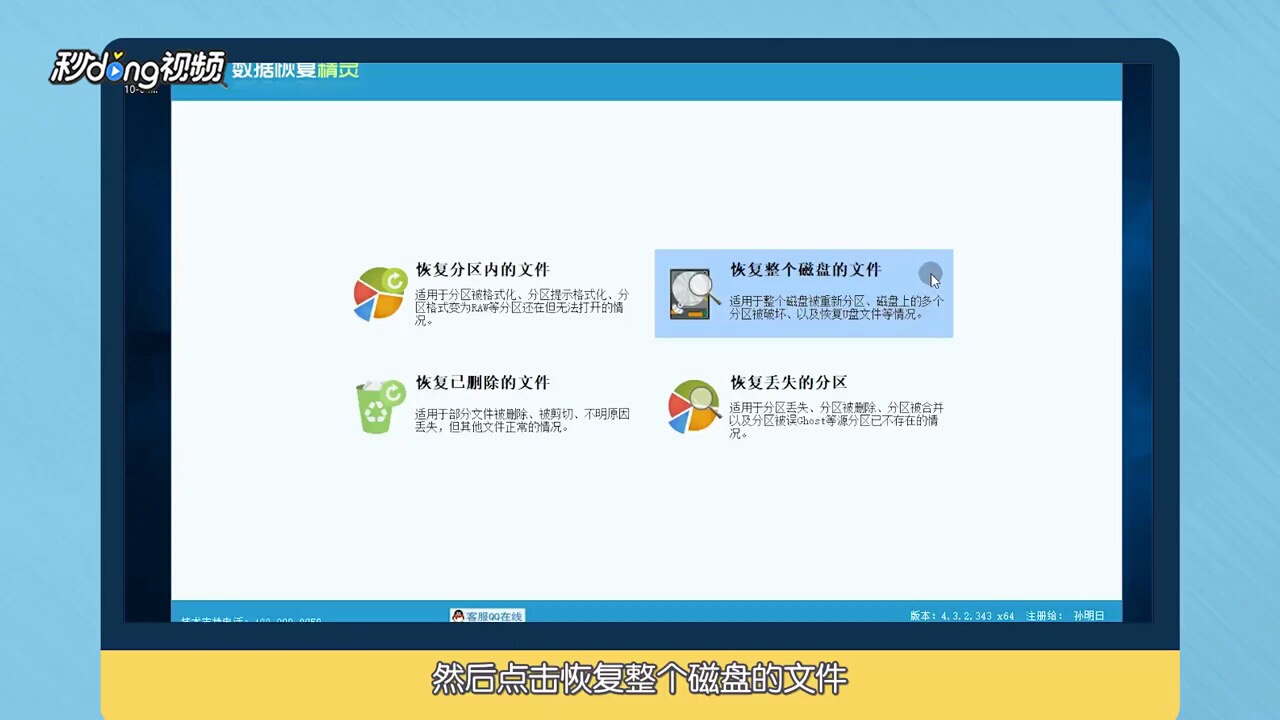Click the 注册给: 孙明日 status text
1280x720 pixels.
(x=1065, y=616)
